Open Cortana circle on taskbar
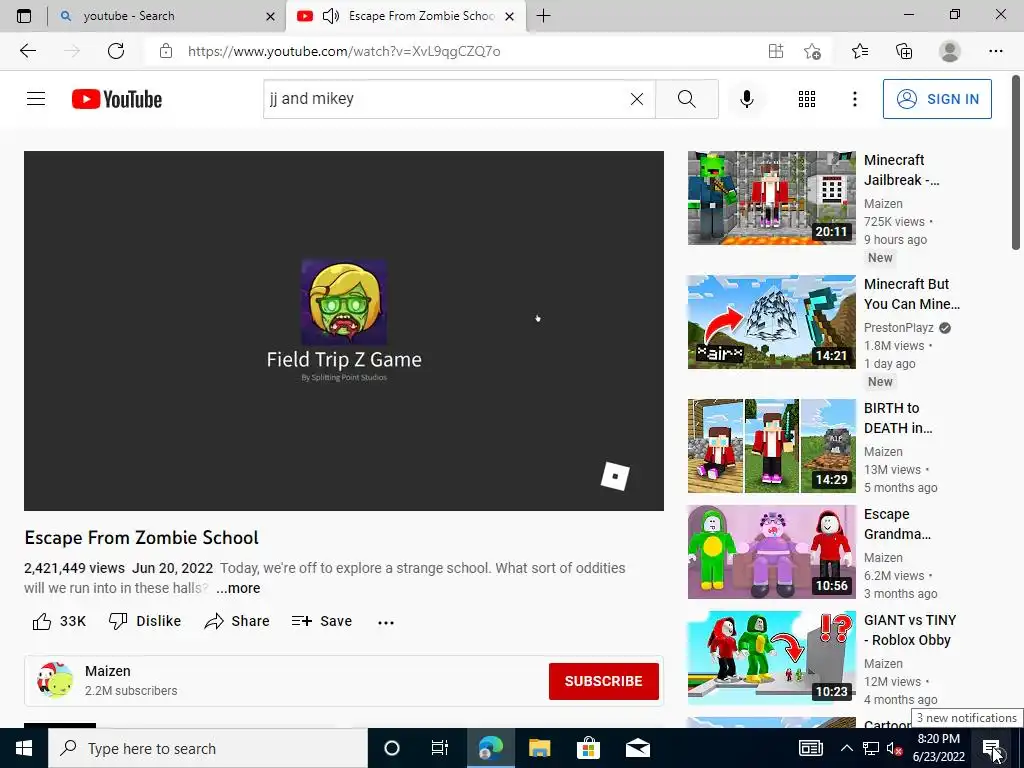 coord(392,748)
